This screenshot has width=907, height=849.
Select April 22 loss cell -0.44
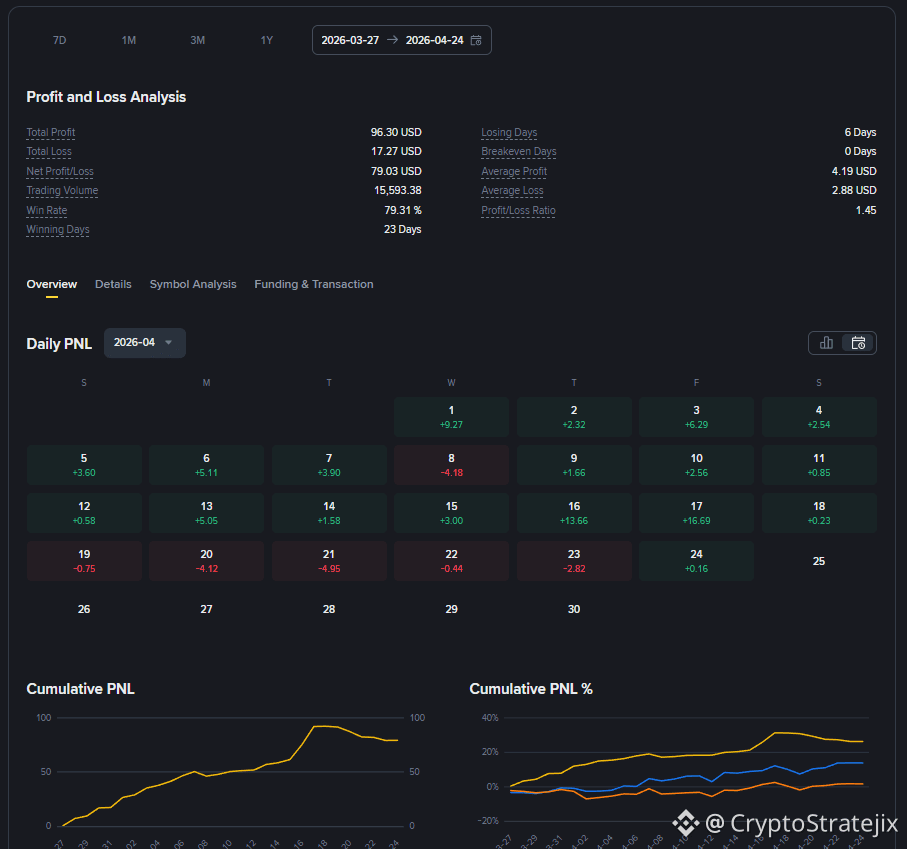click(x=451, y=561)
